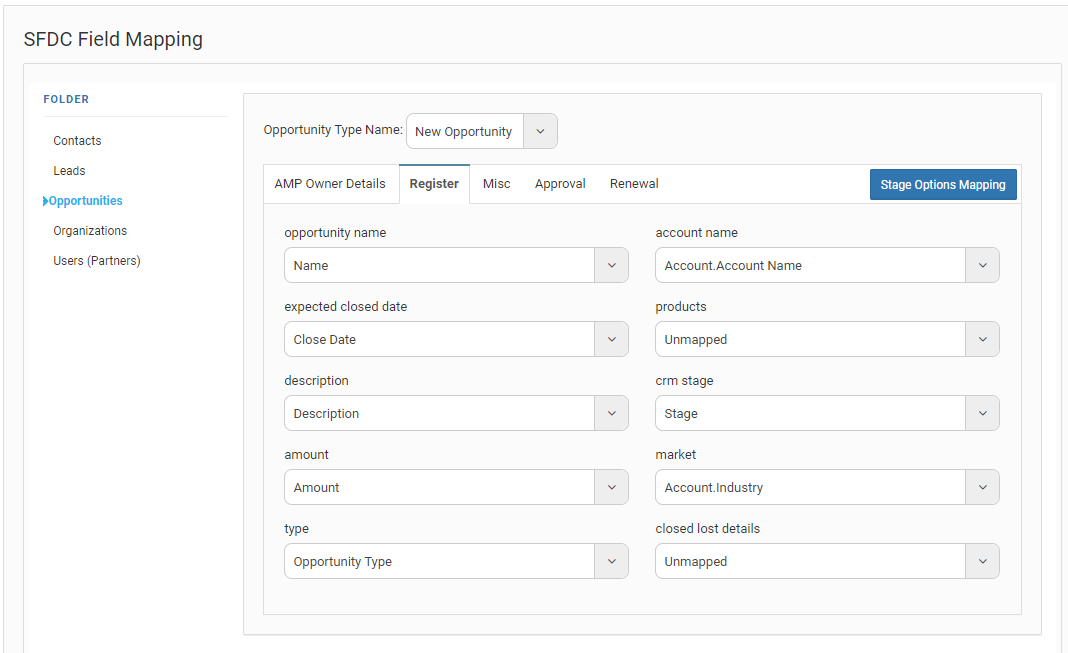Open the crm stage dropdown chevron
Image resolution: width=1068 pixels, height=653 pixels.
tap(982, 414)
